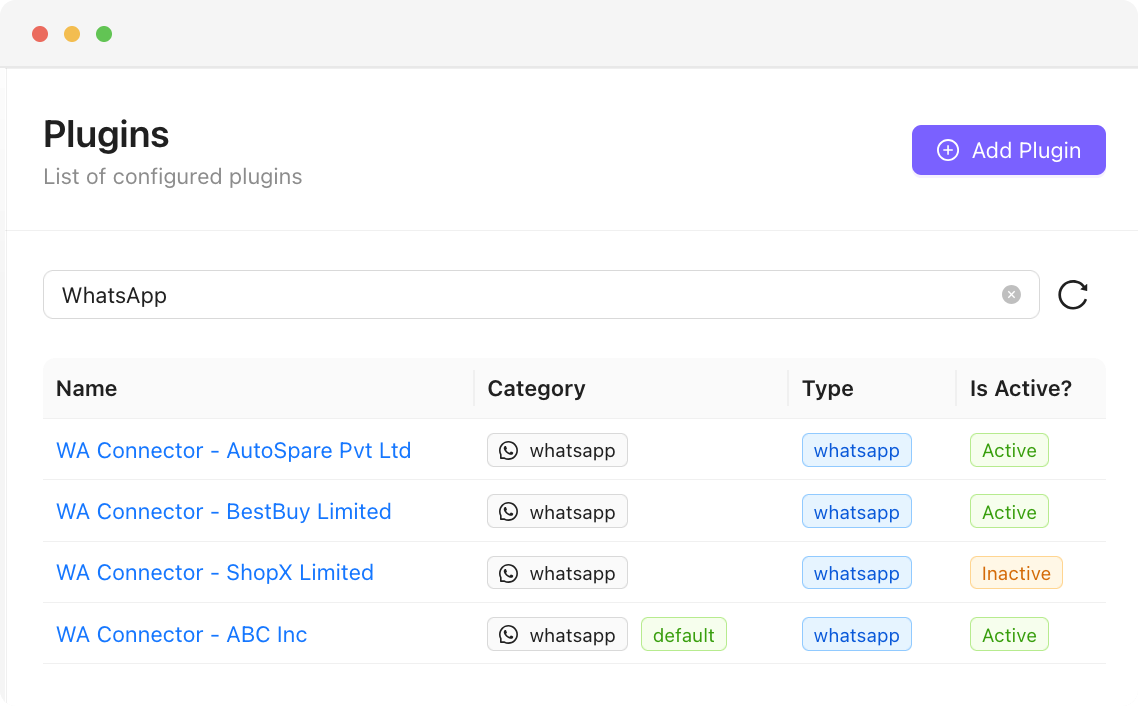Viewport: 1138px width, 706px height.
Task: Refresh the plugins list
Action: (x=1073, y=295)
